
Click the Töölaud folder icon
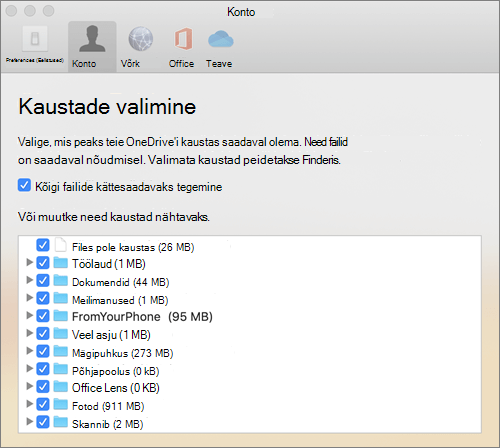tap(61, 262)
